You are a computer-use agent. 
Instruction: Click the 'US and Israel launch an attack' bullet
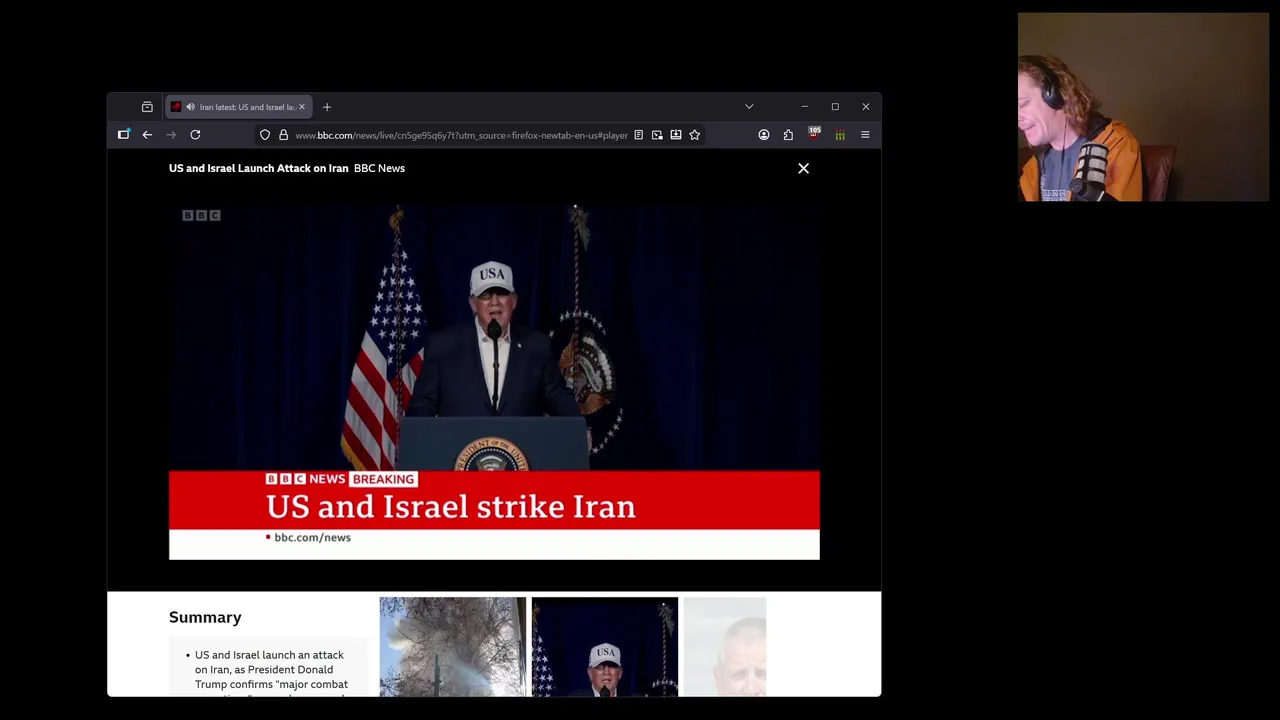[271, 670]
